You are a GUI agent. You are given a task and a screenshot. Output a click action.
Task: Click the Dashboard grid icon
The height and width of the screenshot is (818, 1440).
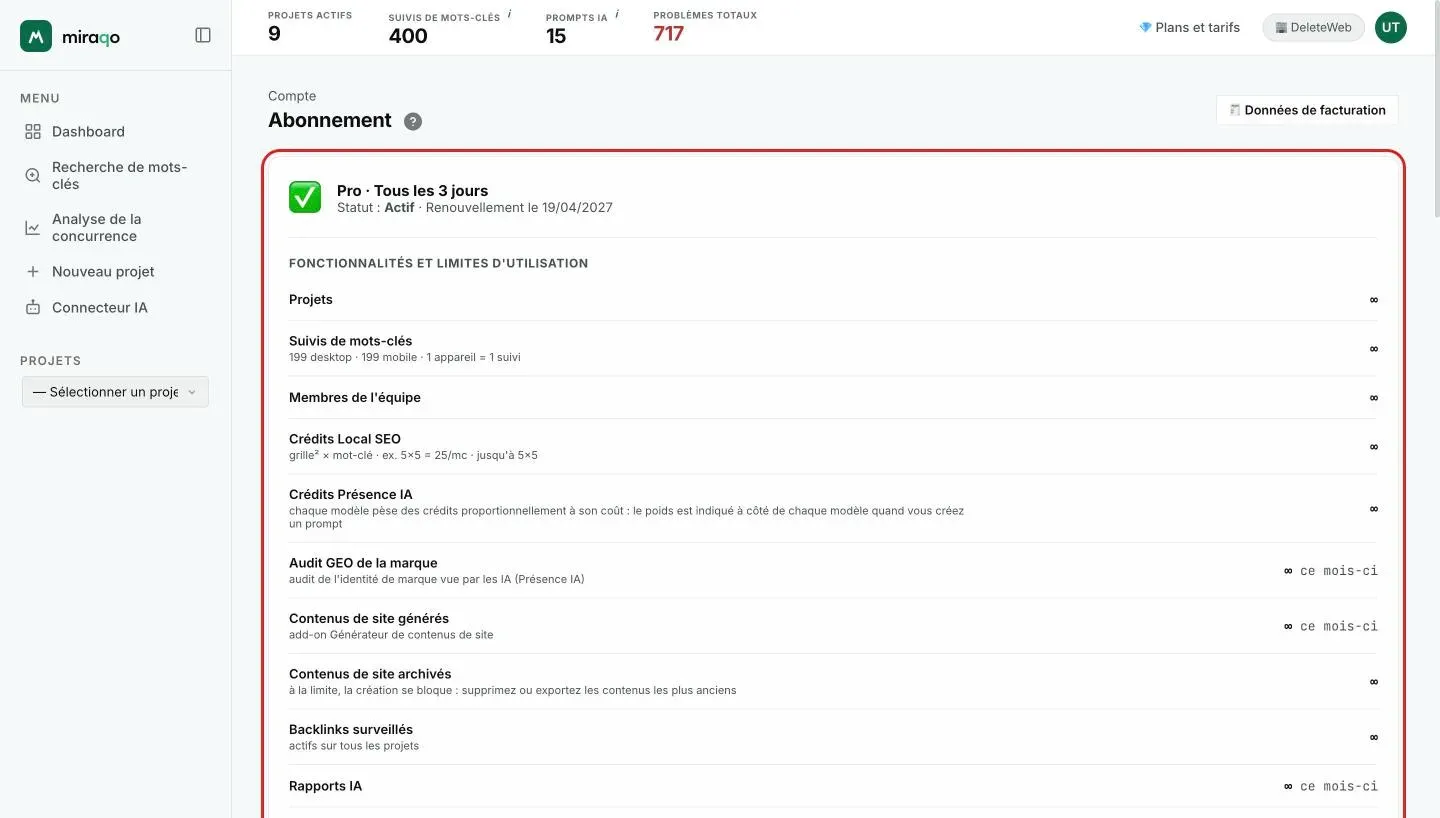[33, 131]
